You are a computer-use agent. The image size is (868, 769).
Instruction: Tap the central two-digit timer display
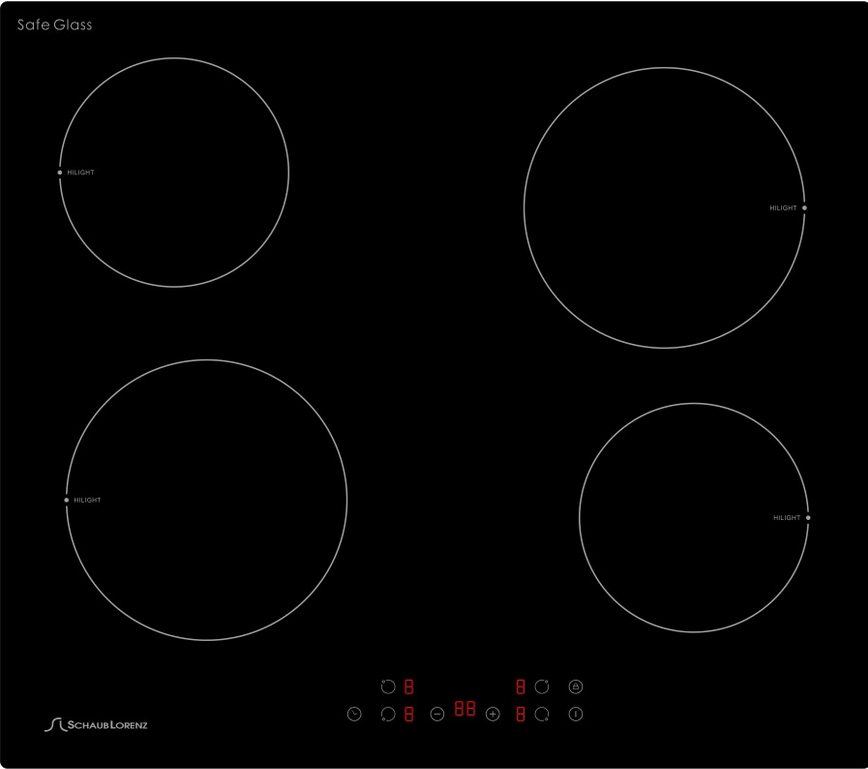(x=465, y=708)
